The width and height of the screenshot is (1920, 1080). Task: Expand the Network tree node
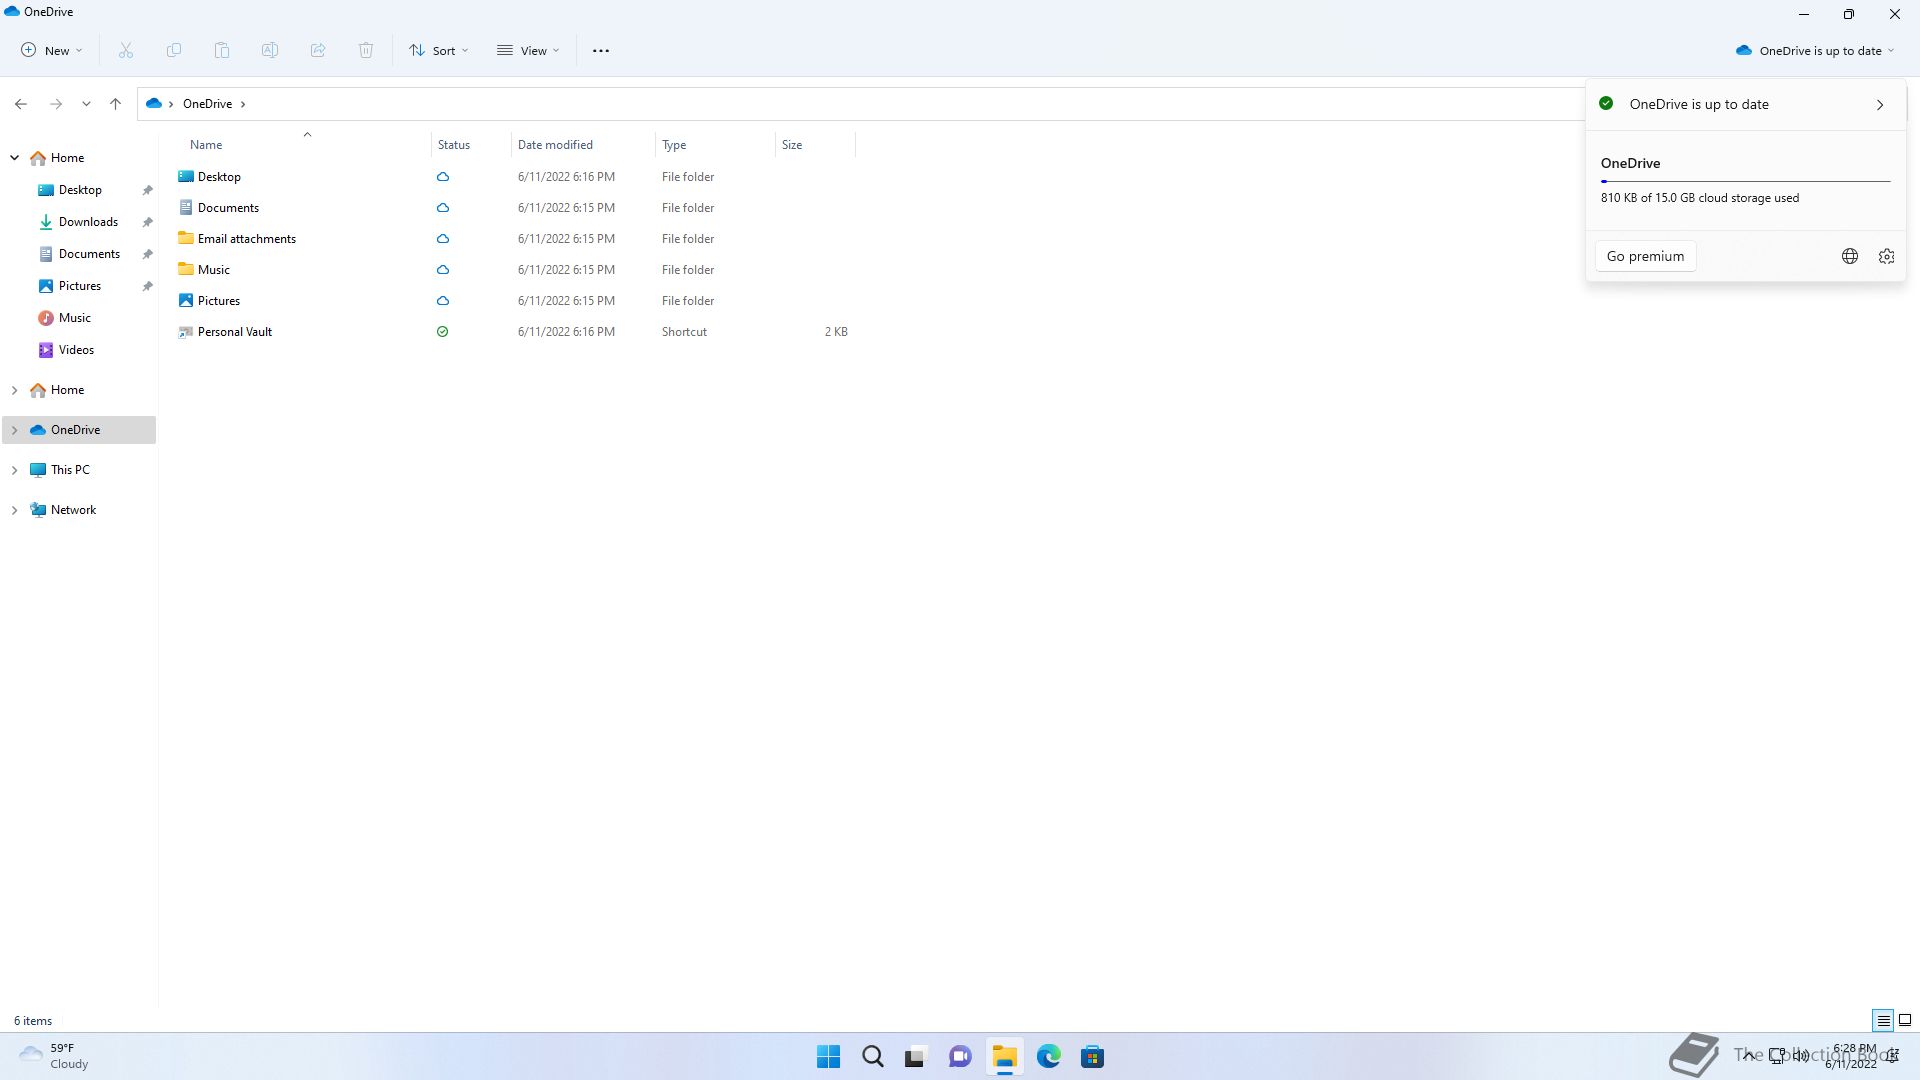click(15, 510)
